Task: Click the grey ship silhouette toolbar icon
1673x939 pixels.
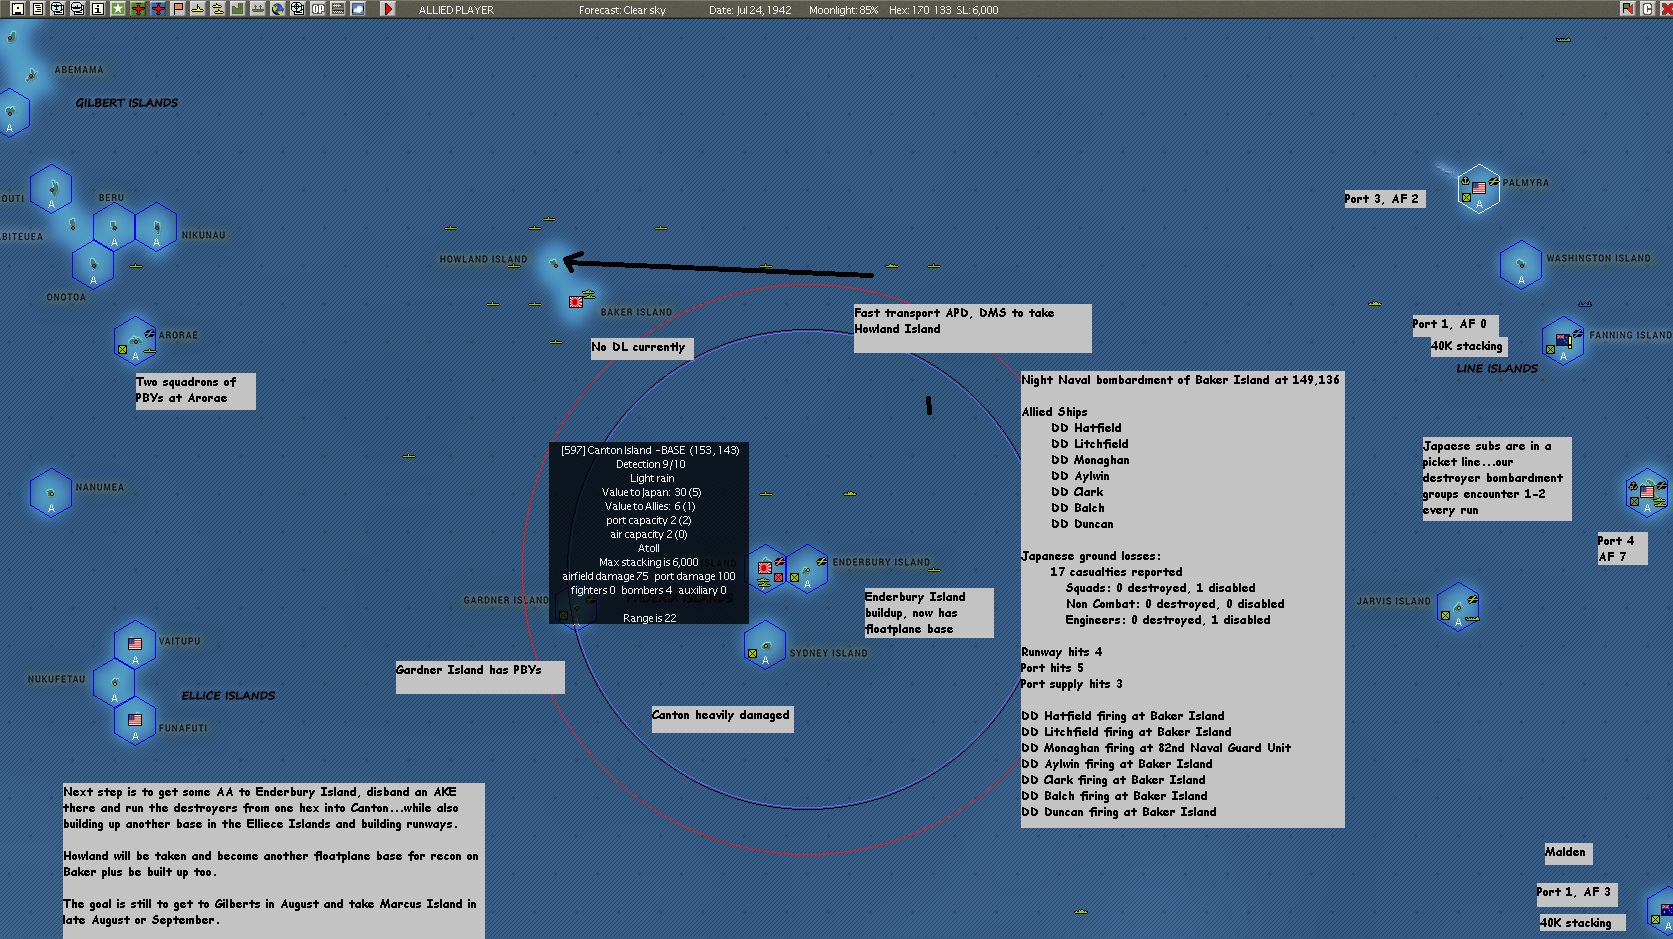Action: [x=258, y=9]
